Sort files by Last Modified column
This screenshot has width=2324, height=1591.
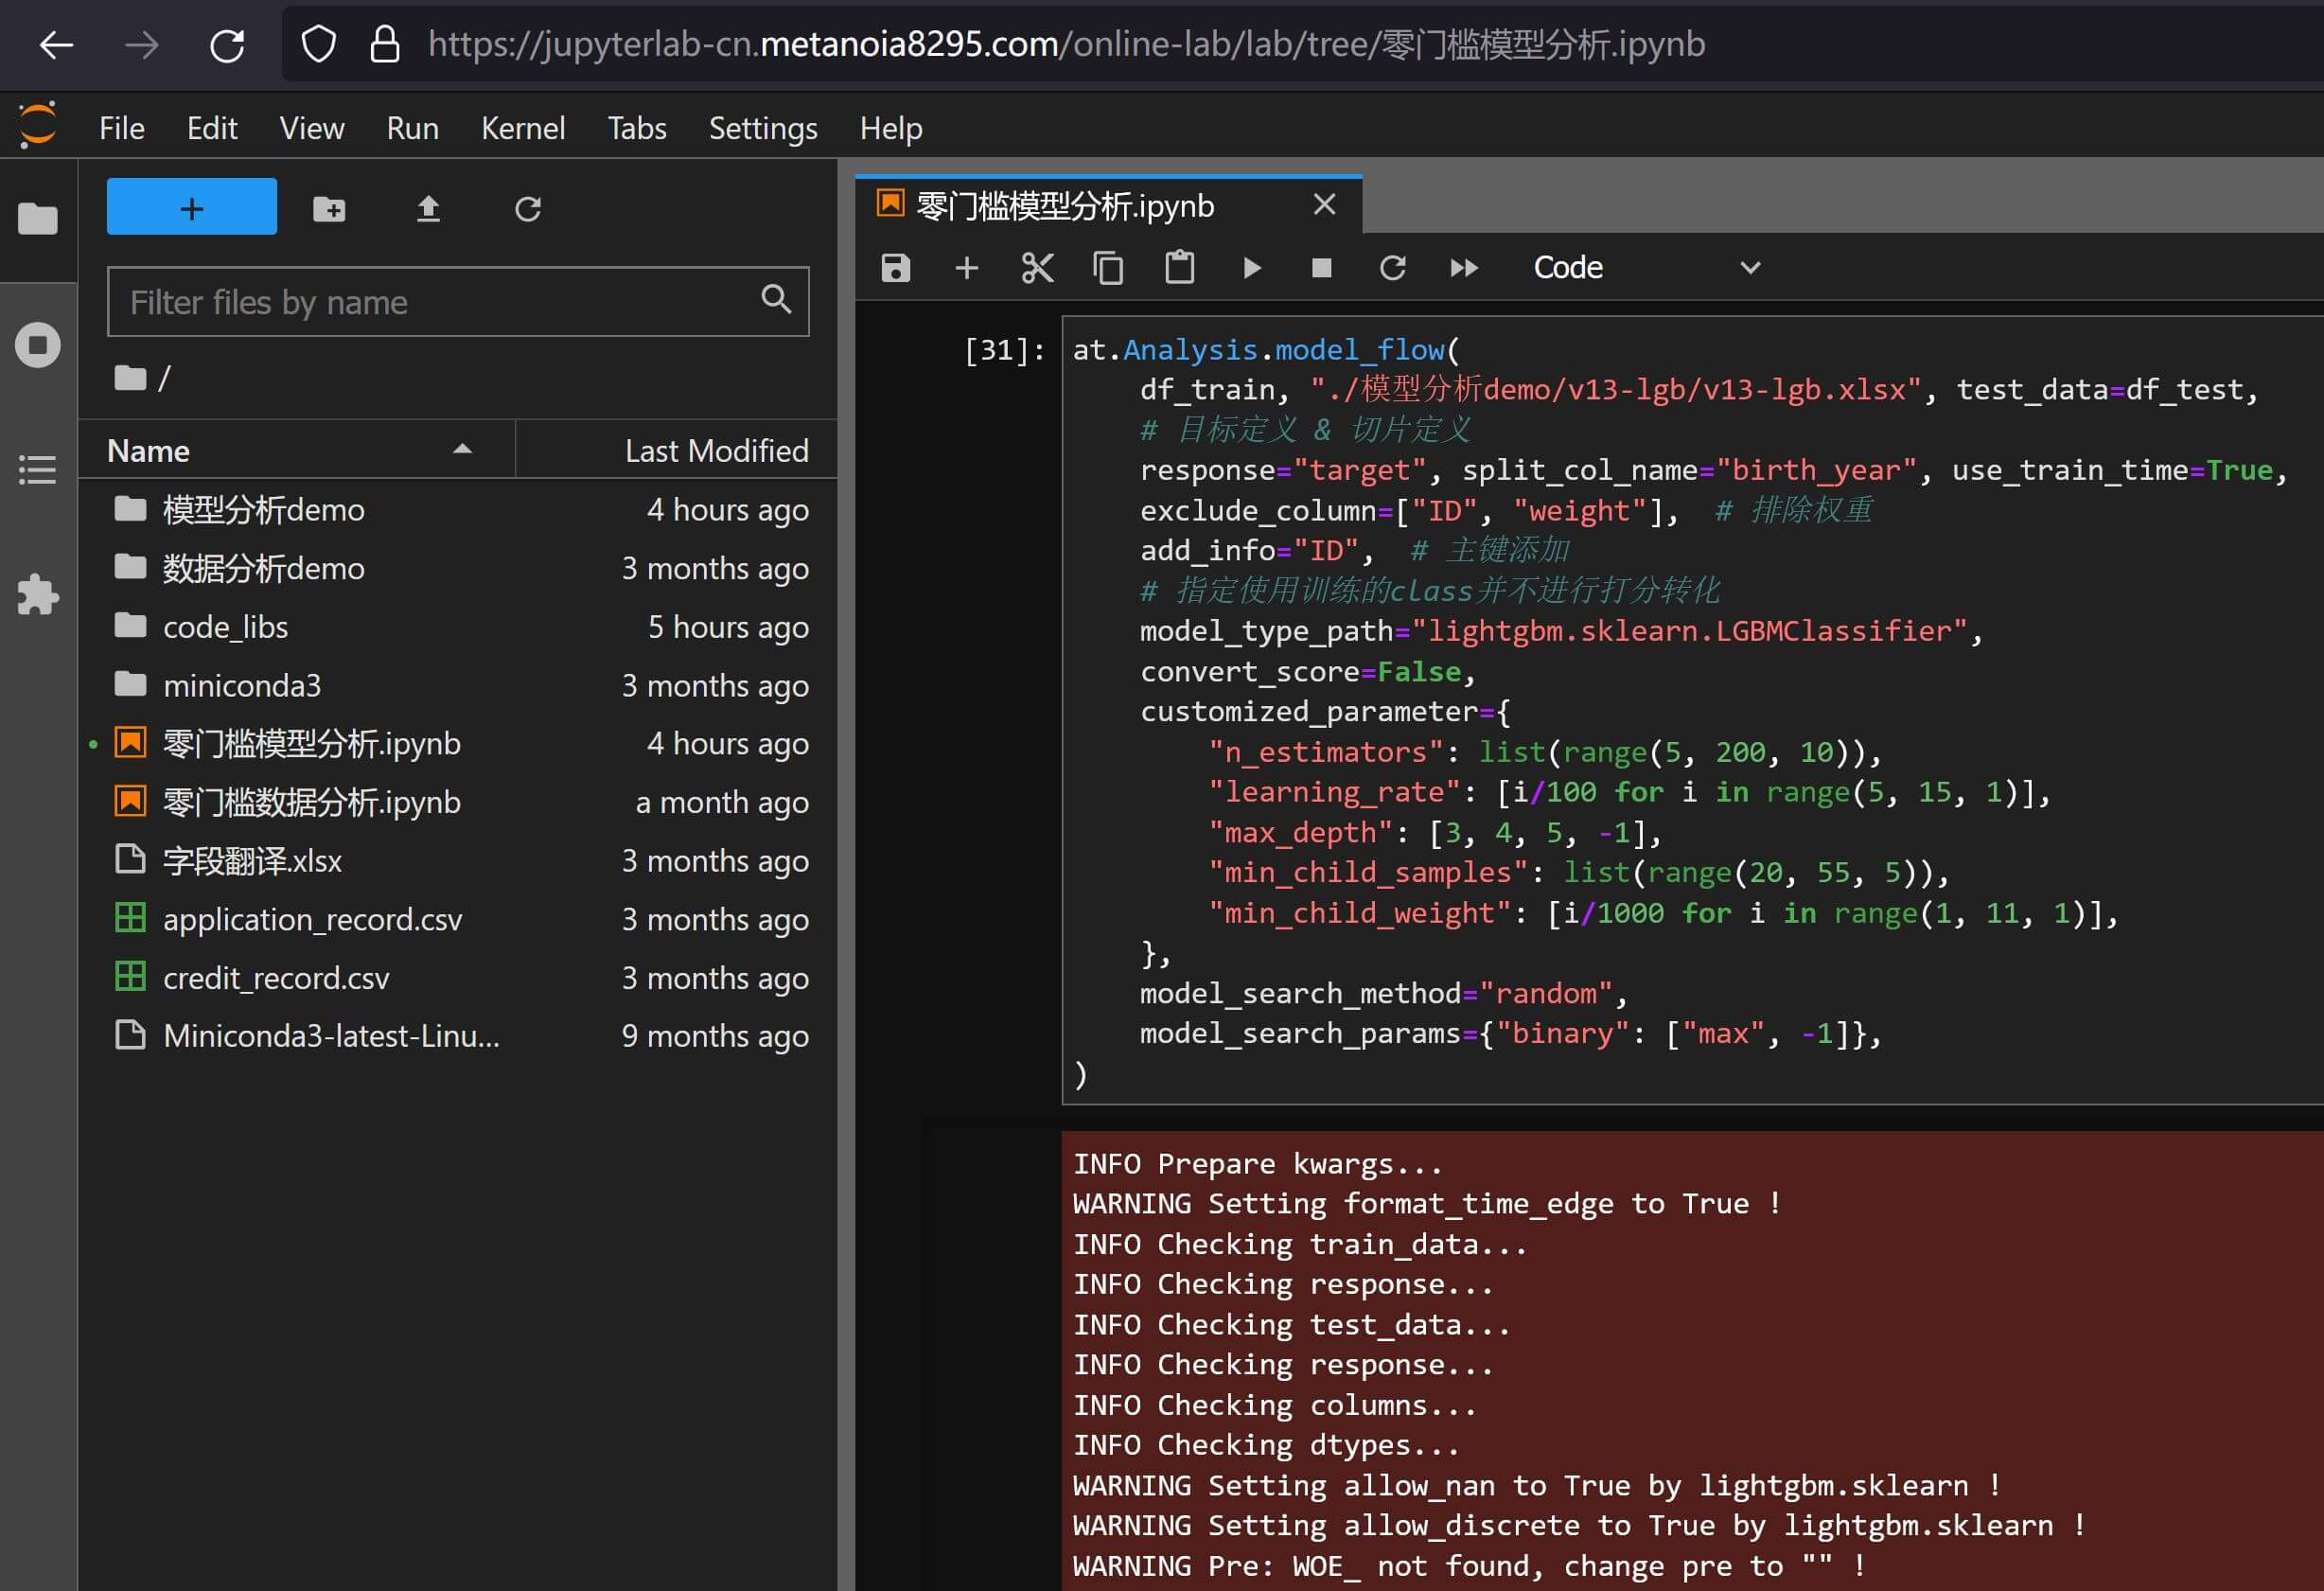click(x=715, y=450)
